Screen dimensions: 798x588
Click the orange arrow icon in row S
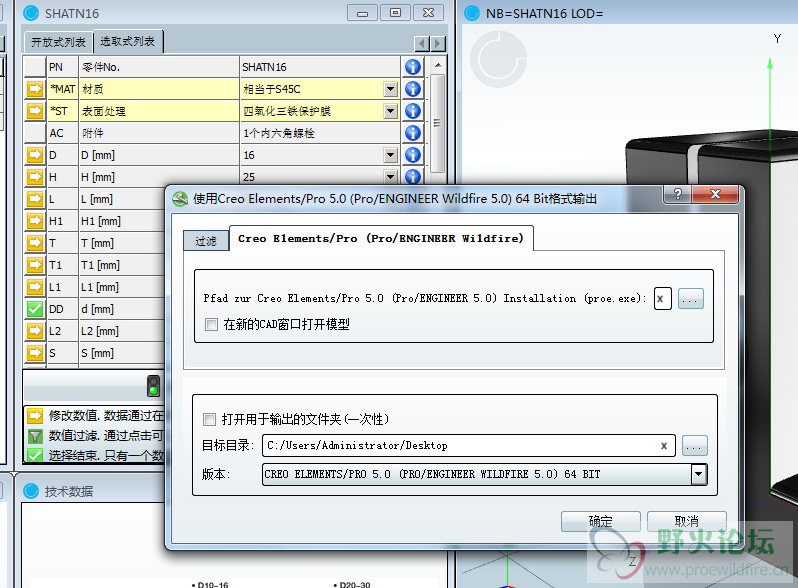[x=35, y=353]
